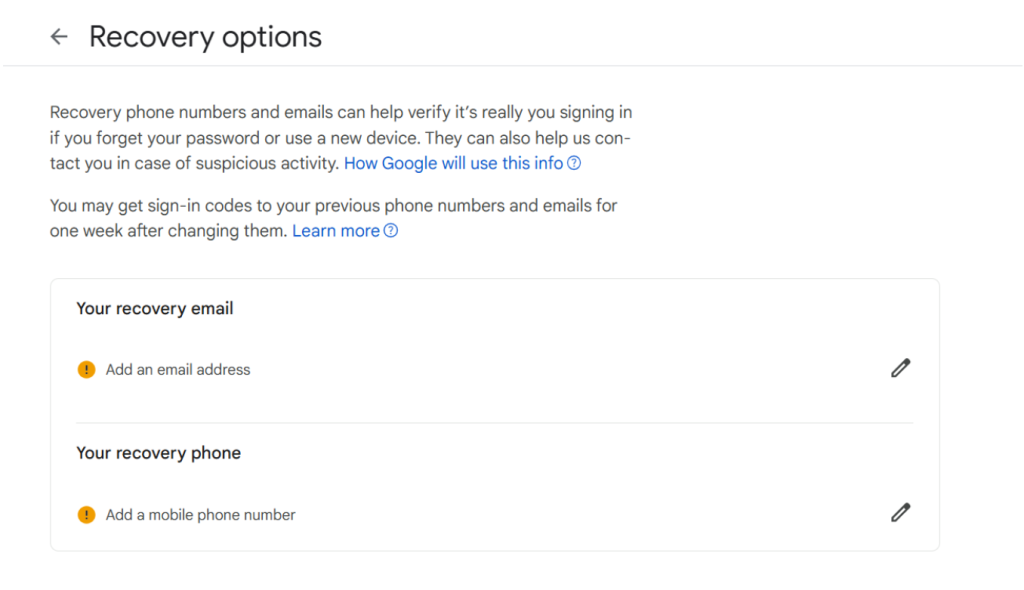Click the 'Your recovery email' heading
Image resolution: width=1024 pixels, height=590 pixels.
click(x=155, y=309)
